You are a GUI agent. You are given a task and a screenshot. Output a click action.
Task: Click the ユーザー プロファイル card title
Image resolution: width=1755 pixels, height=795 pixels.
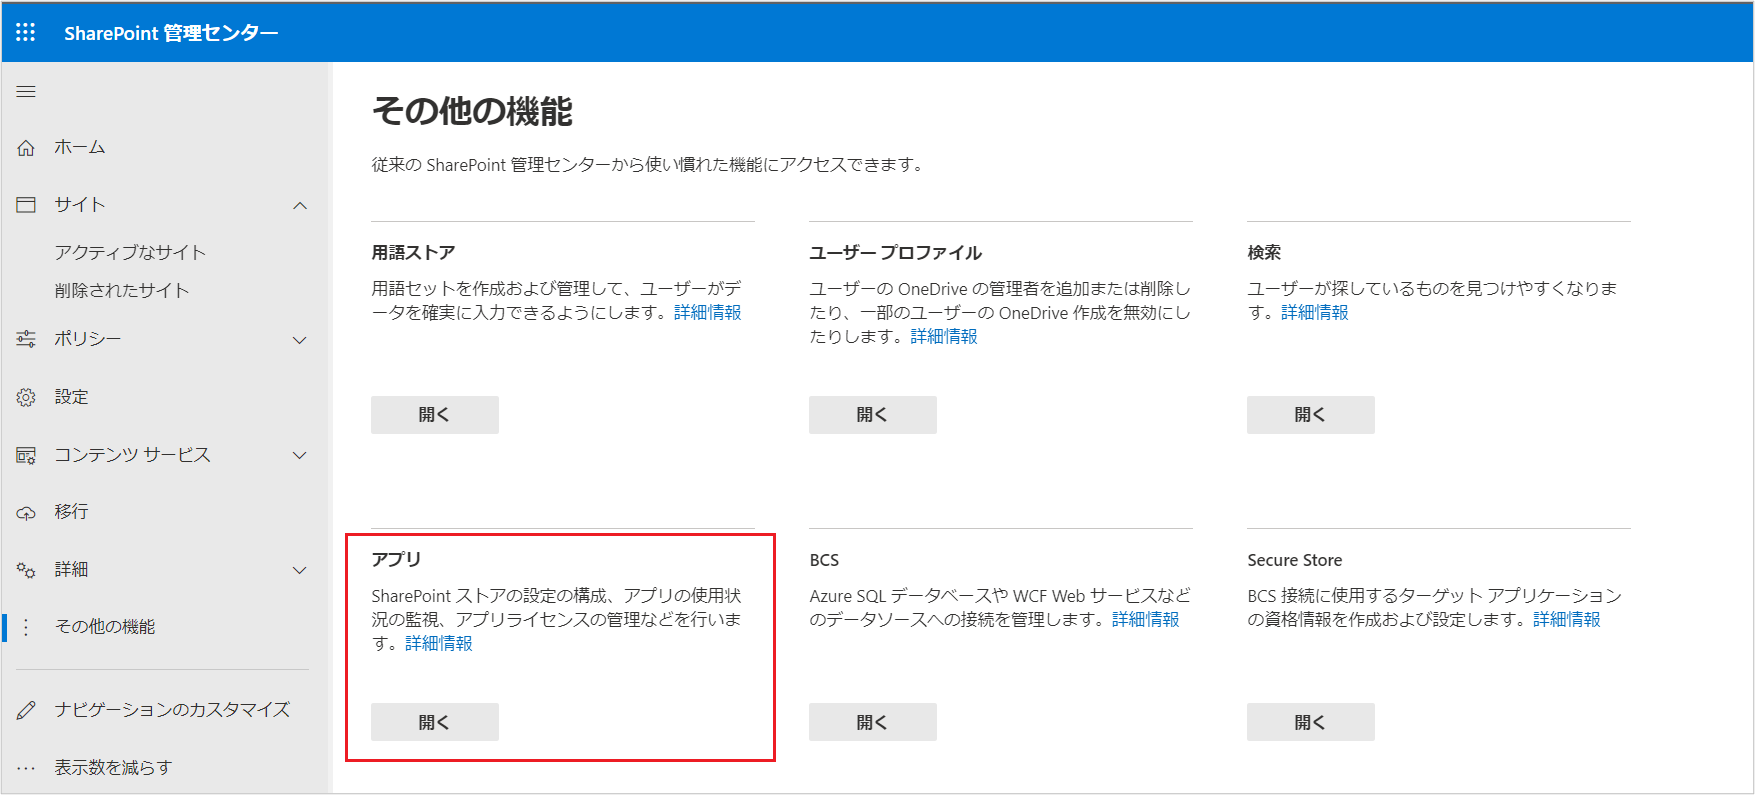point(895,253)
